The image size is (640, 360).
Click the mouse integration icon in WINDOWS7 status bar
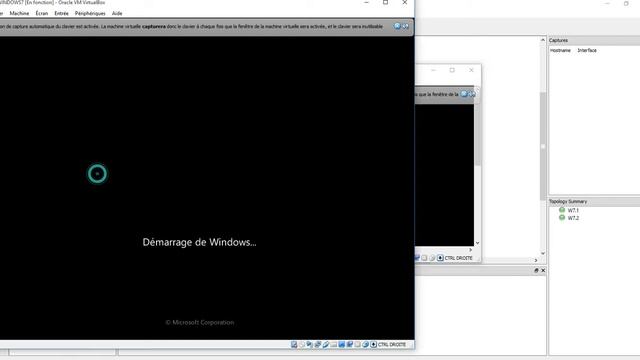tap(366, 344)
